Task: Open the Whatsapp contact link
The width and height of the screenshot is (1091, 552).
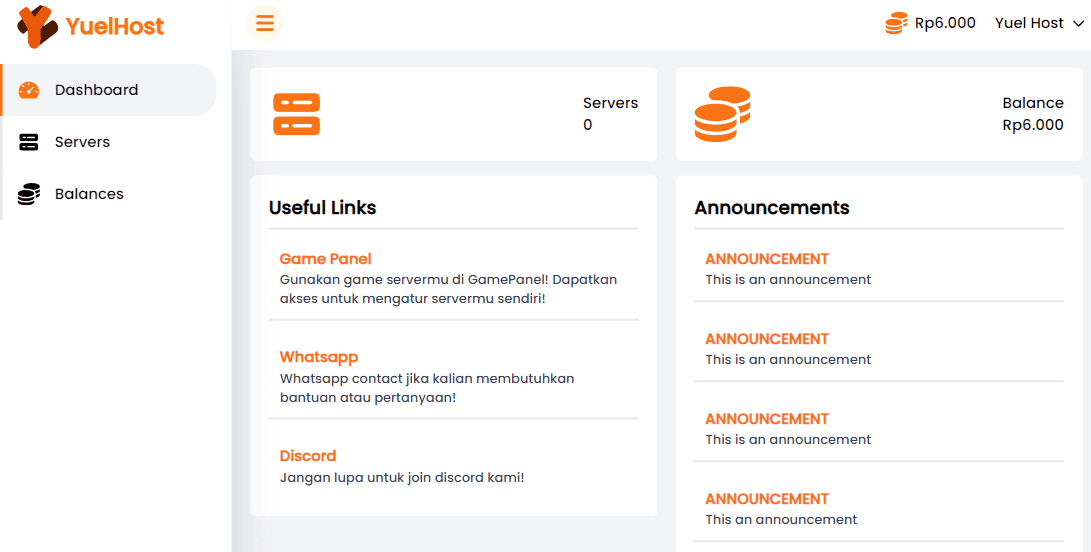Action: tap(318, 357)
